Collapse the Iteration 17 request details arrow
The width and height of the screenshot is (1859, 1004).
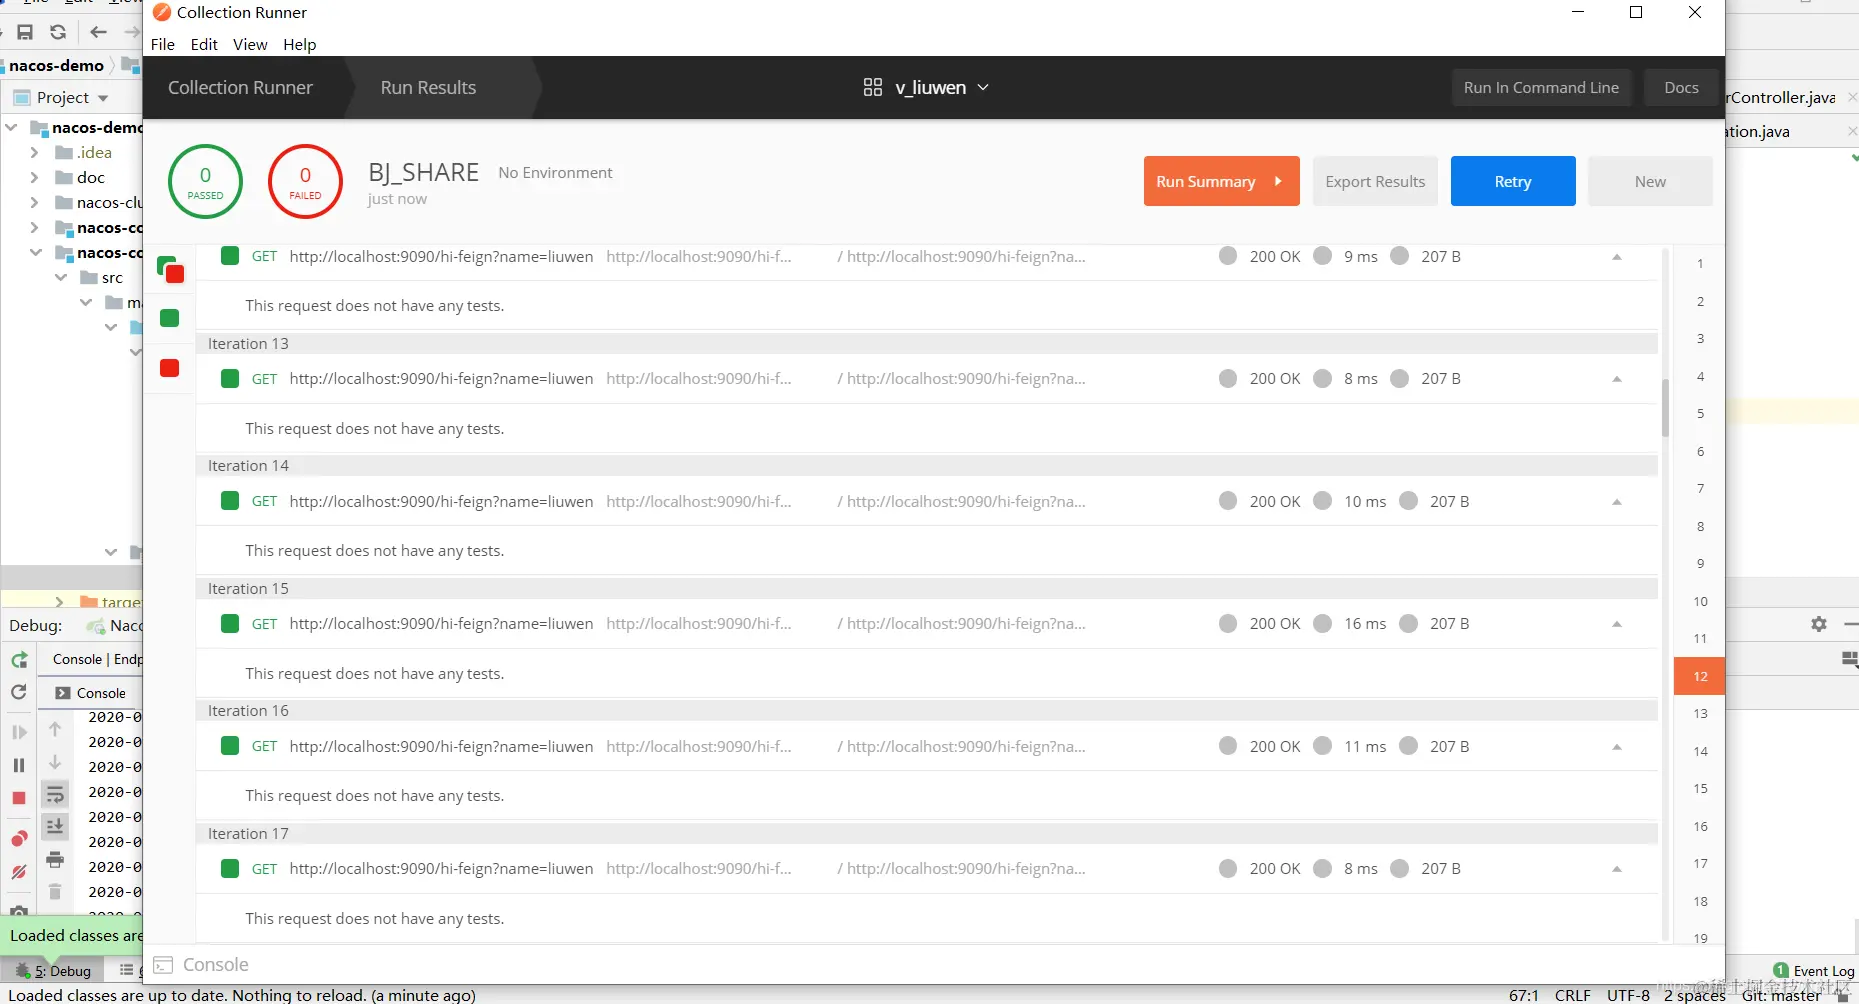pyautogui.click(x=1617, y=869)
